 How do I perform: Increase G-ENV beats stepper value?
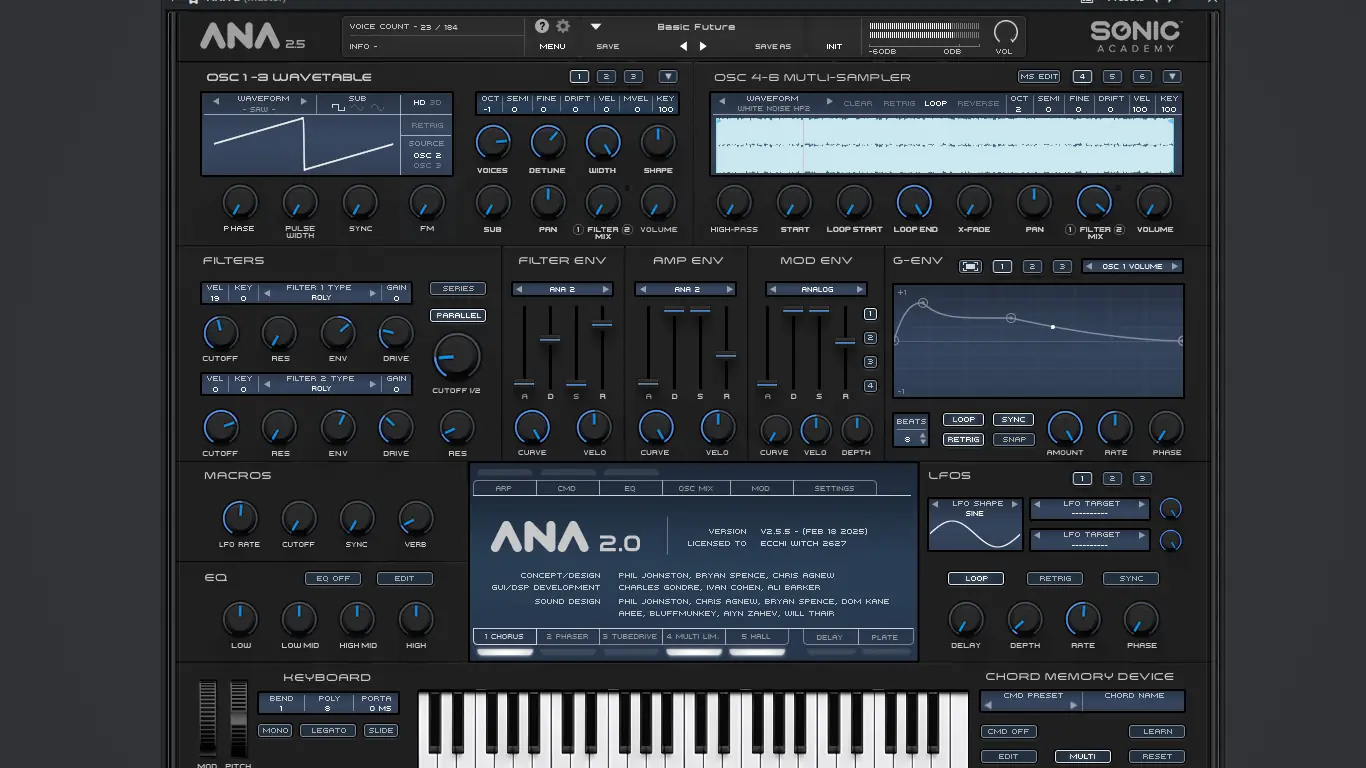point(922,434)
